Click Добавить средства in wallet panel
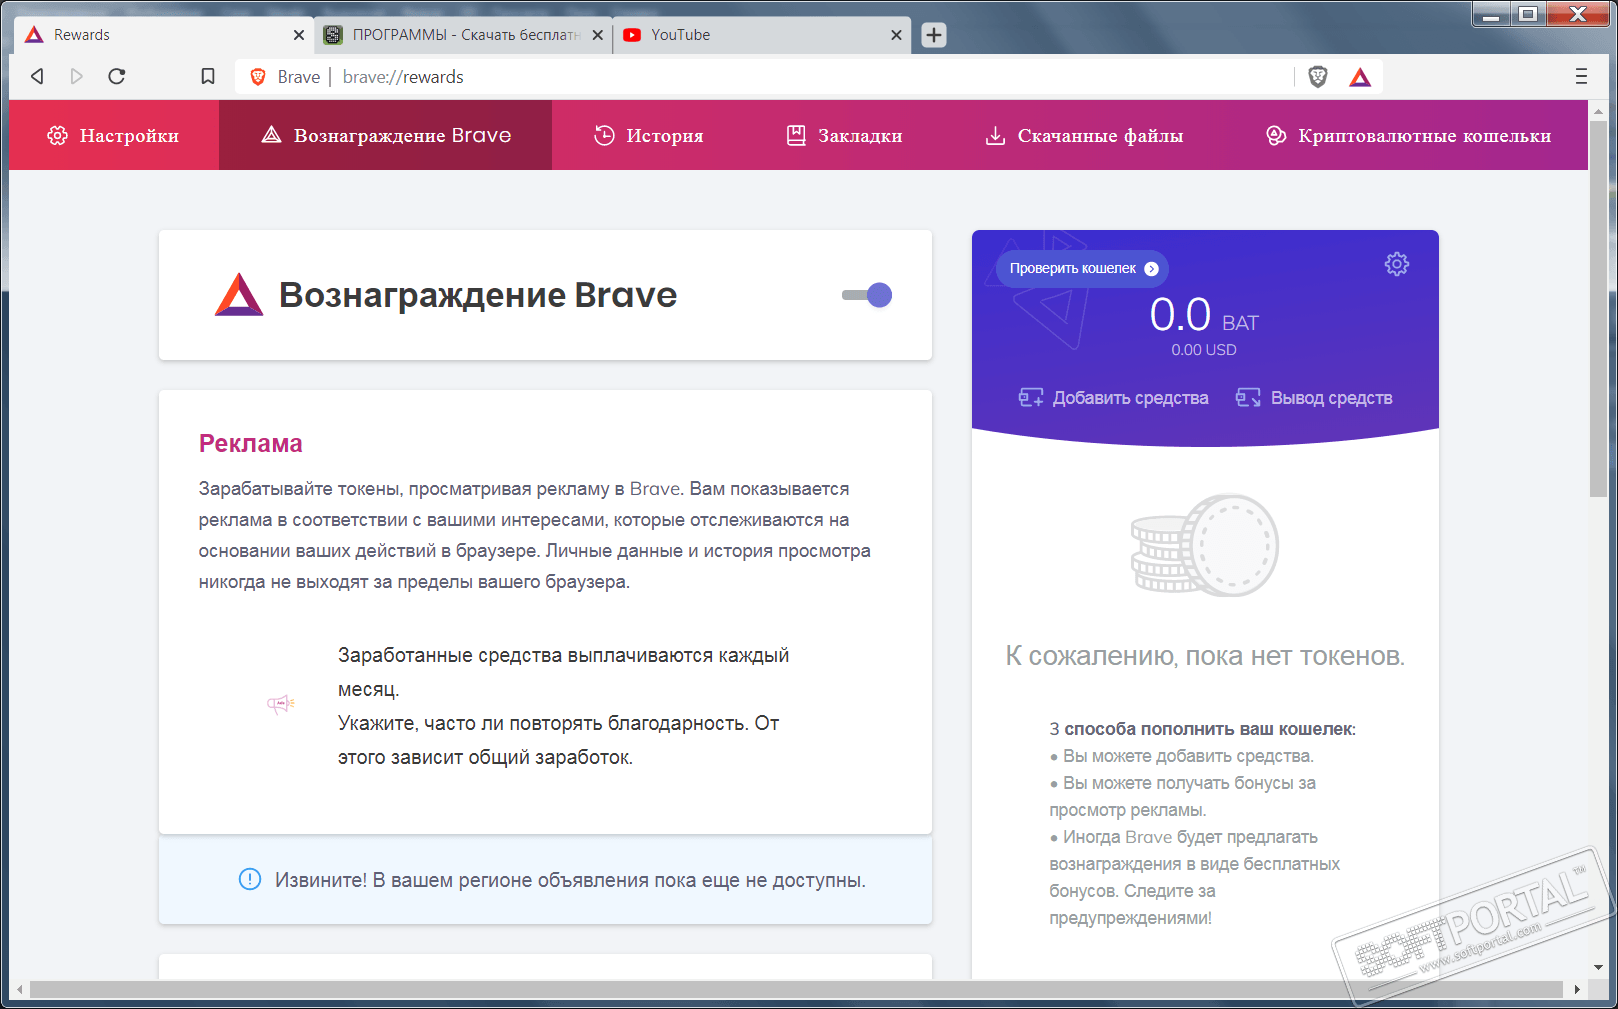1618x1009 pixels. [1113, 398]
